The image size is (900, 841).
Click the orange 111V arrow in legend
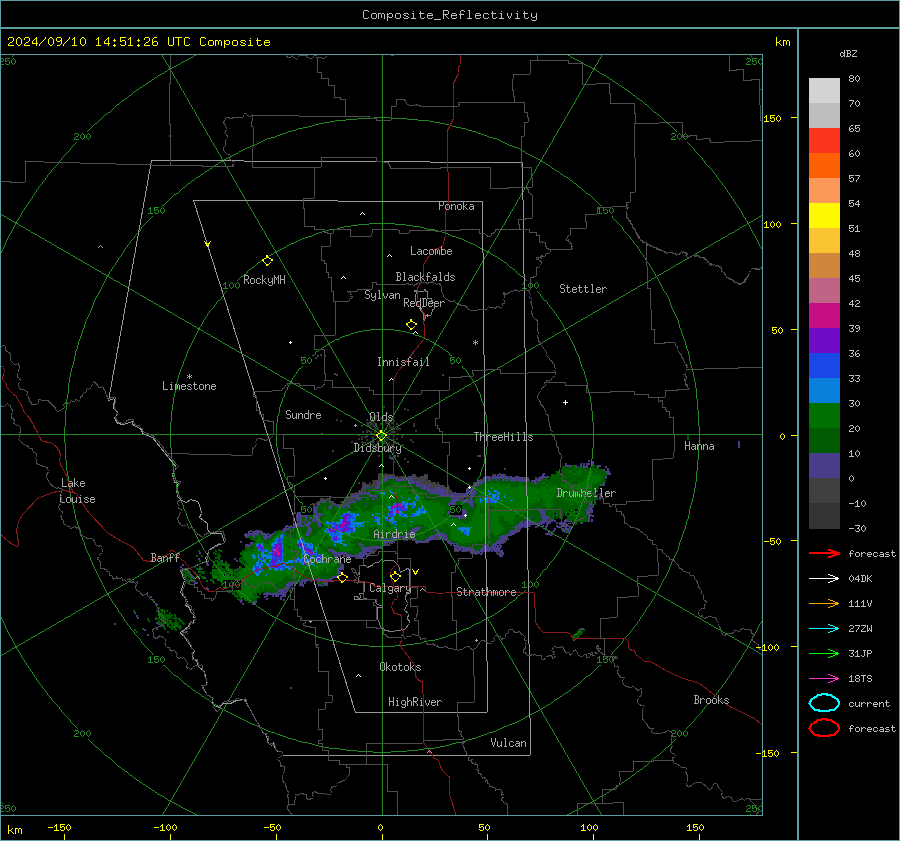(824, 603)
